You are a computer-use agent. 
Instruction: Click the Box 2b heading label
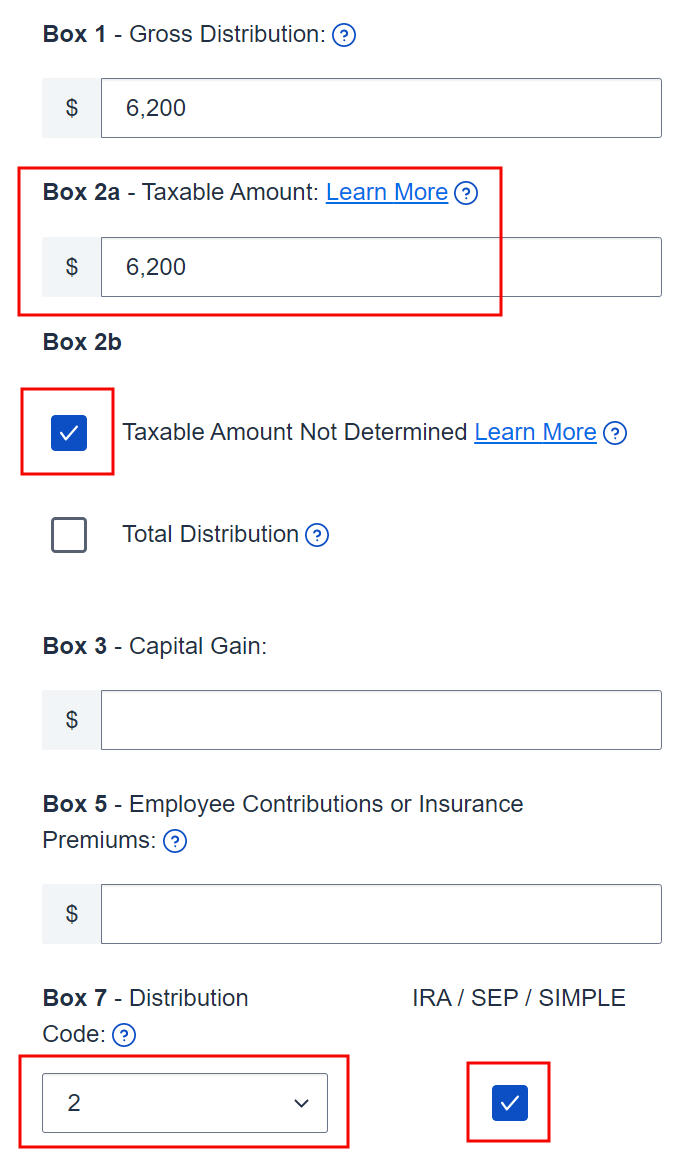82,342
